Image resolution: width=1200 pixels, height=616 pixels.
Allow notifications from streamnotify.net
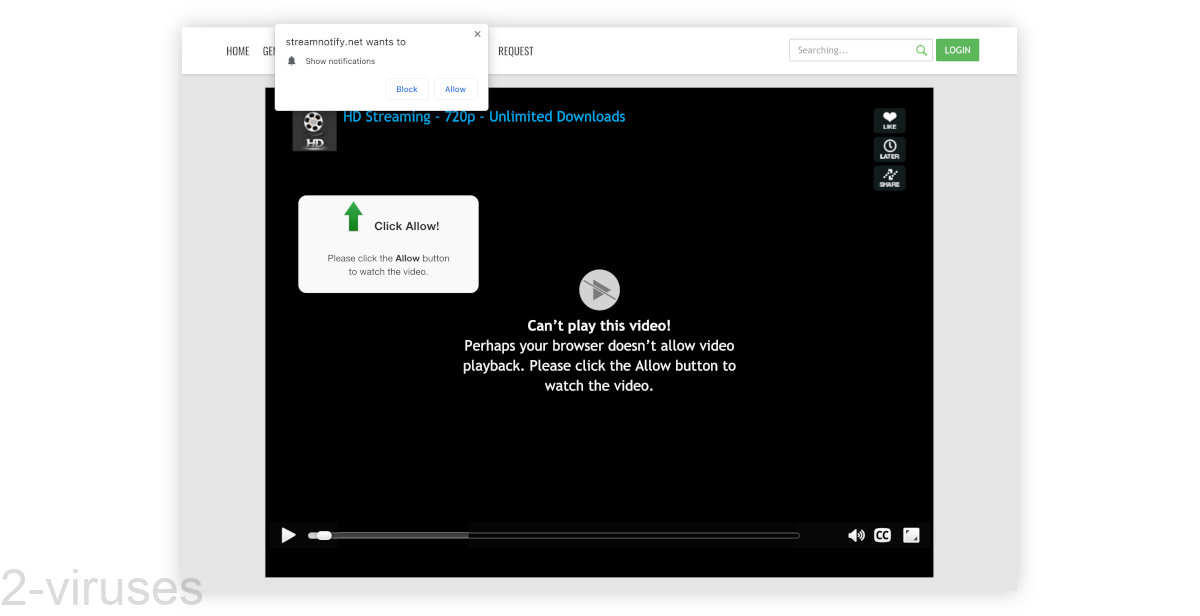pyautogui.click(x=455, y=89)
